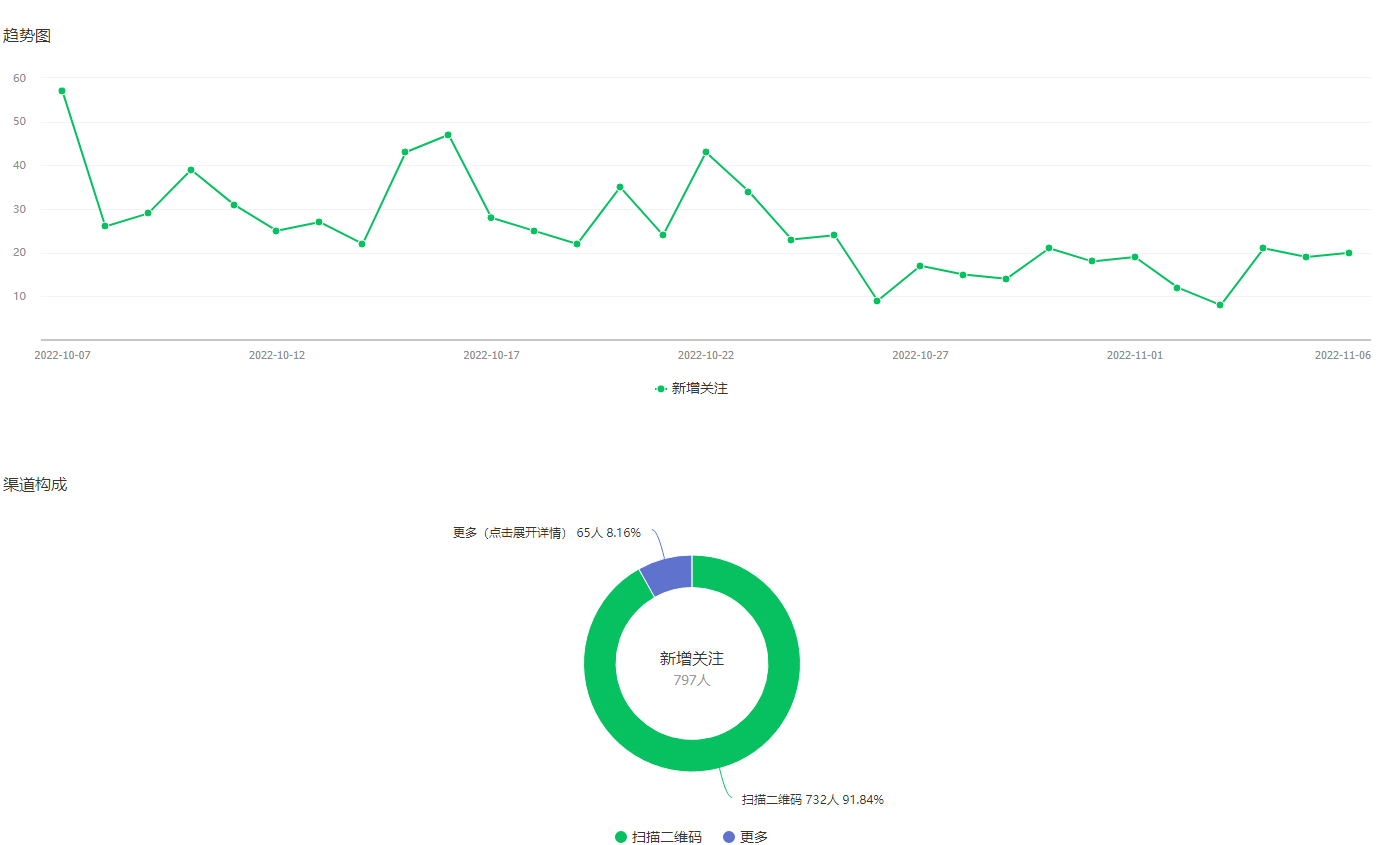Click the purple 更多 legend dot
The height and width of the screenshot is (845, 1381).
pos(728,837)
